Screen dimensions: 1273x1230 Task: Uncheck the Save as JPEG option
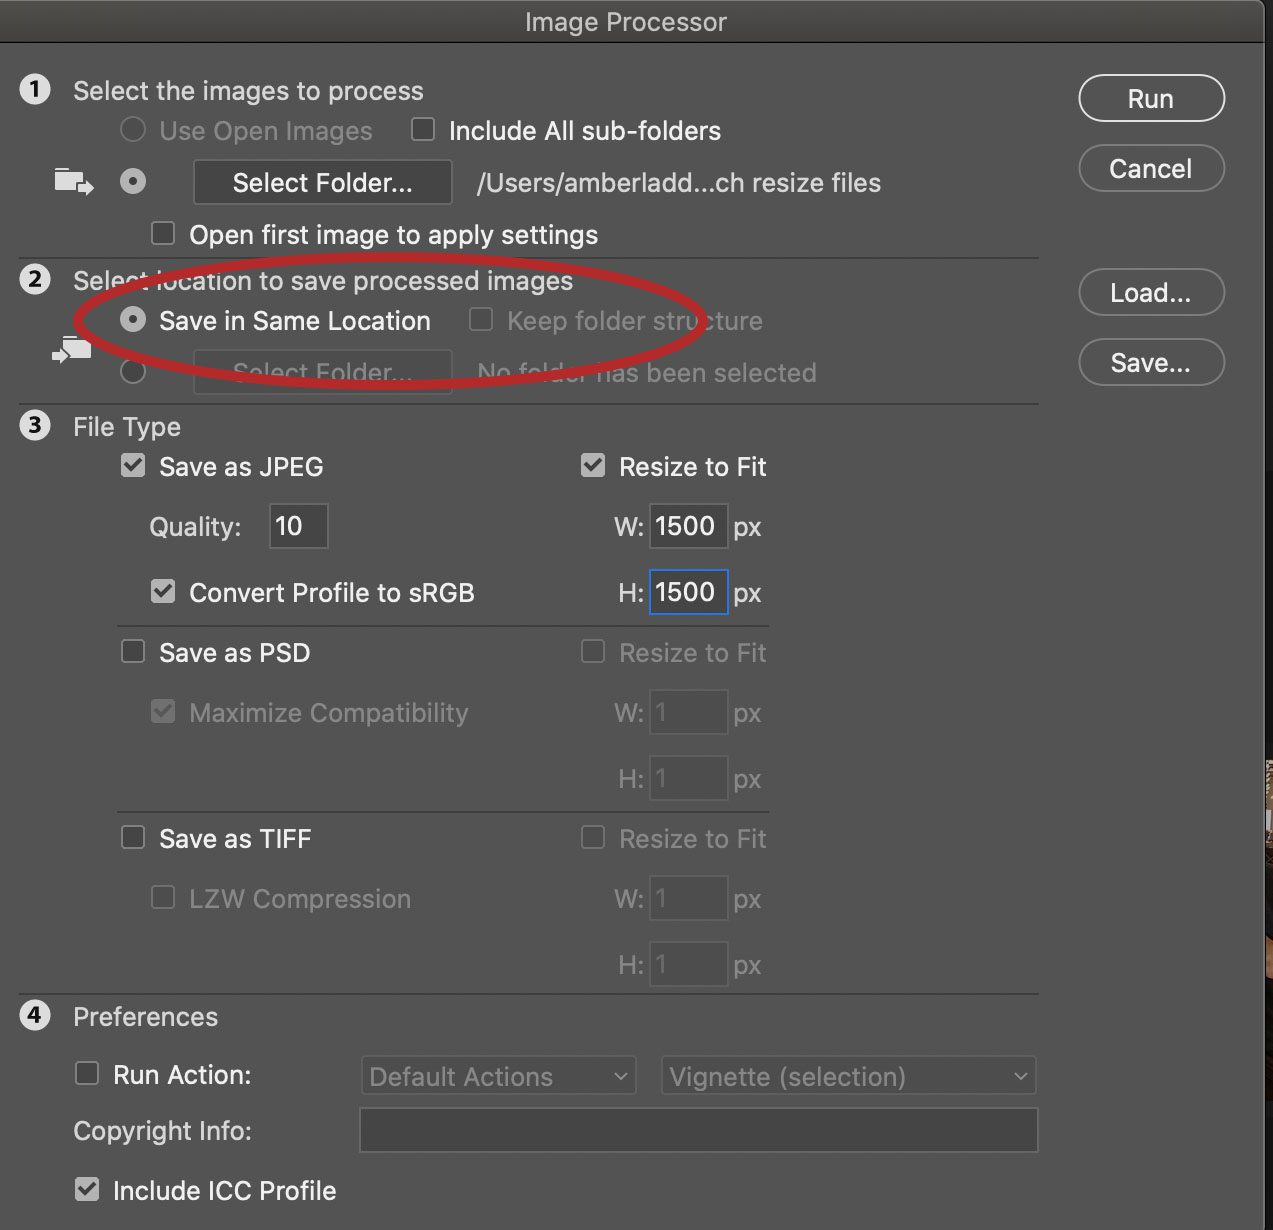[x=133, y=466]
